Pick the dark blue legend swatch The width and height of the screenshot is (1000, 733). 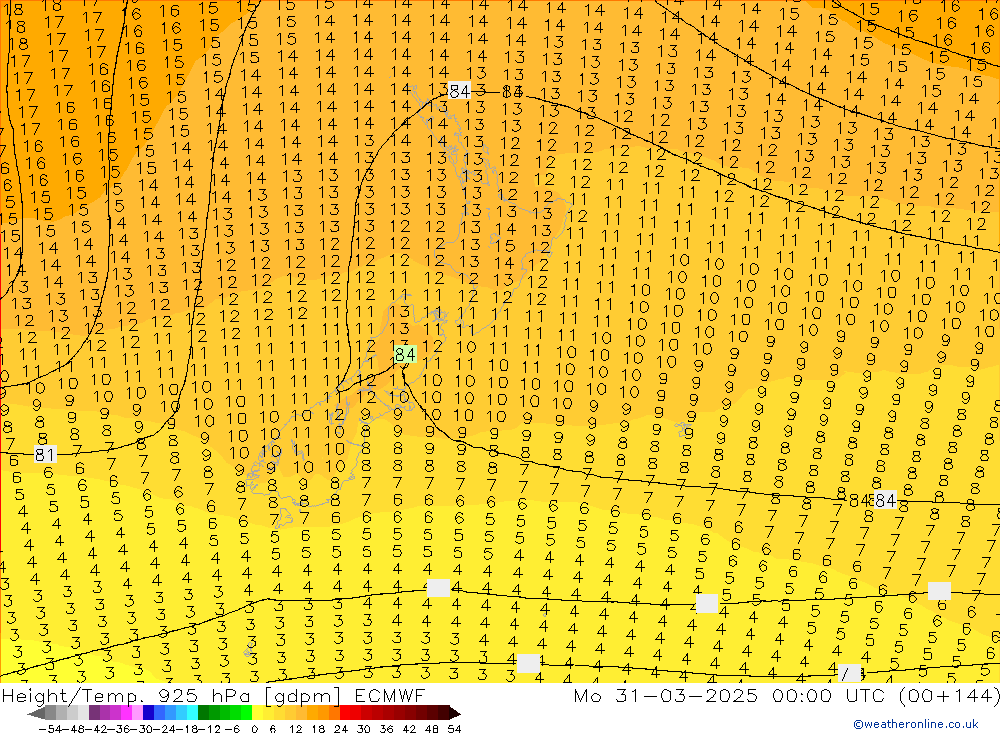(x=149, y=713)
